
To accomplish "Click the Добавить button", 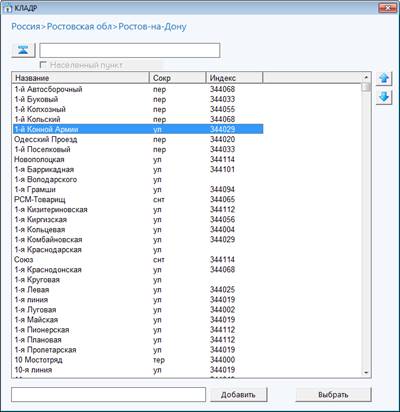I will pyautogui.click(x=238, y=395).
